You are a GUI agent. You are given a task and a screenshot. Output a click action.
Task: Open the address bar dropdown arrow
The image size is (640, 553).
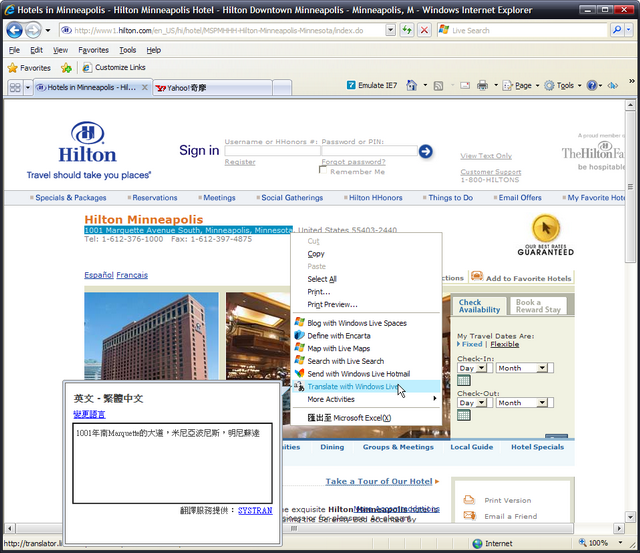point(390,30)
